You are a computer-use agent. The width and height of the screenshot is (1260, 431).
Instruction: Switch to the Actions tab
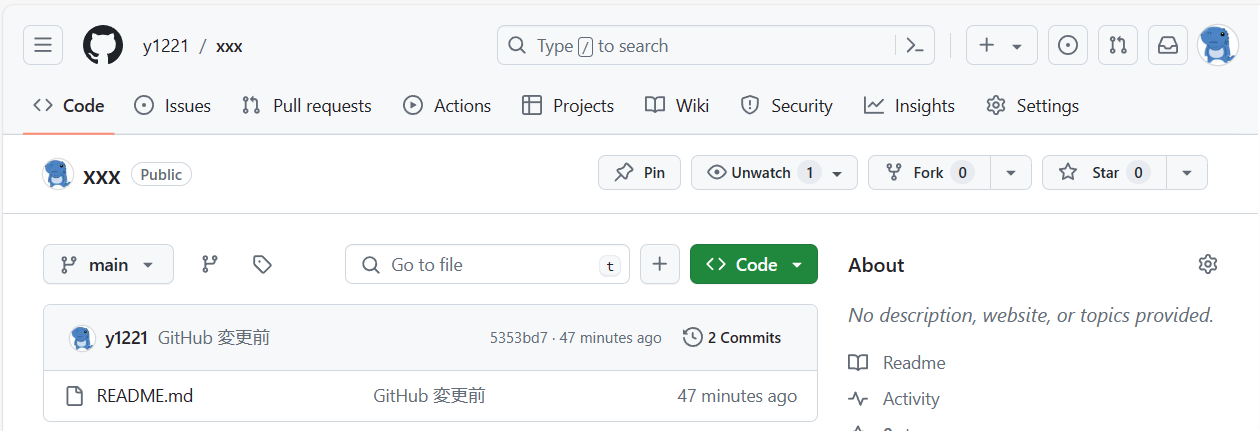click(447, 105)
